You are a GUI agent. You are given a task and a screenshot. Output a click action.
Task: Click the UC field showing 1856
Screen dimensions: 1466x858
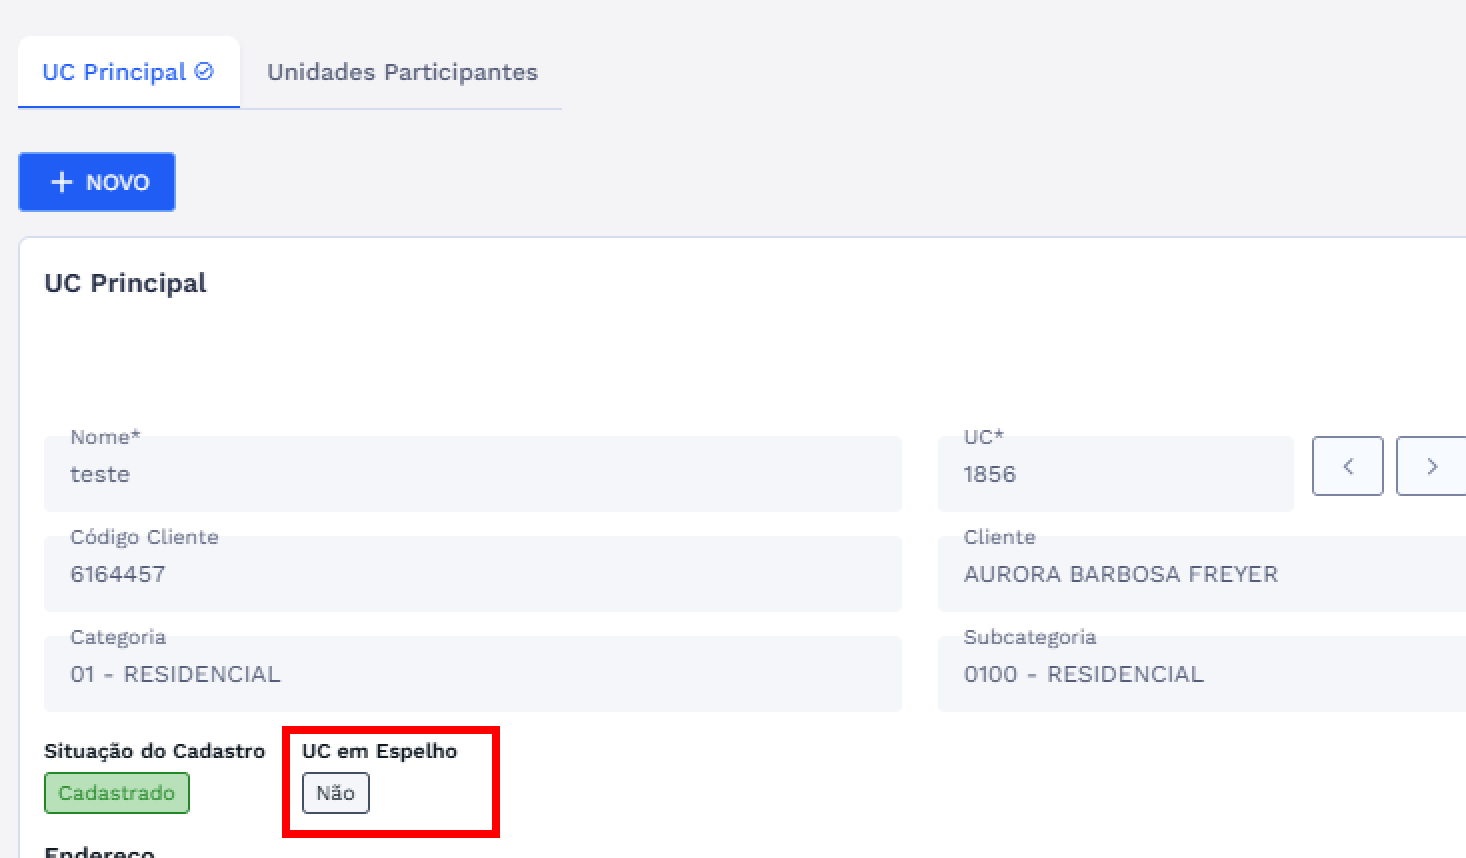(1115, 475)
